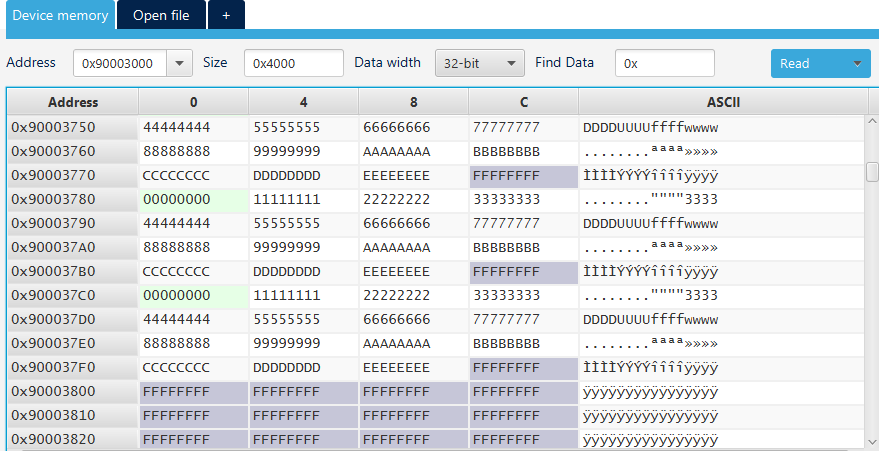Select address row 0x90003820
Screen dimensions: 879x451
coord(73,439)
